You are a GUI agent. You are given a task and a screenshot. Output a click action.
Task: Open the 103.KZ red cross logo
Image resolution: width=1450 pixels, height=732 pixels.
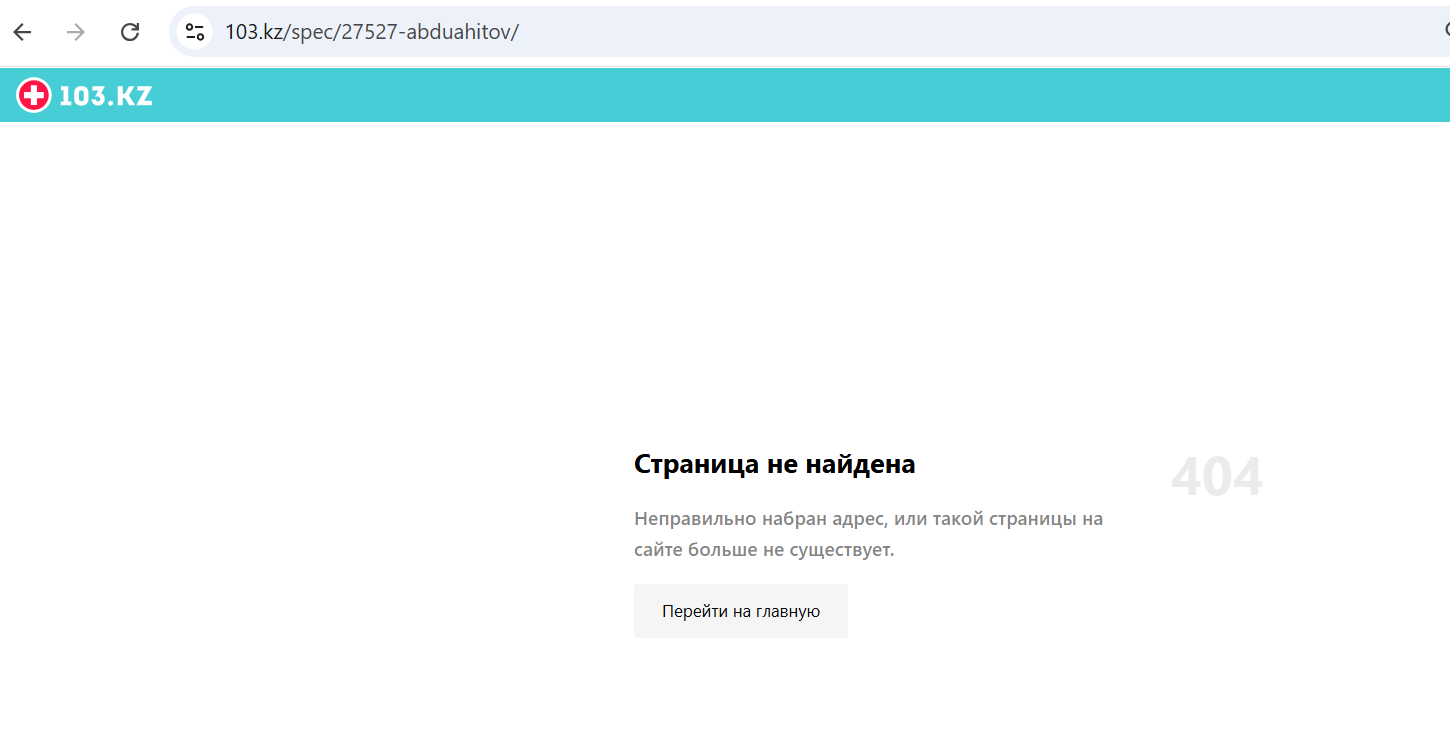[x=34, y=96]
